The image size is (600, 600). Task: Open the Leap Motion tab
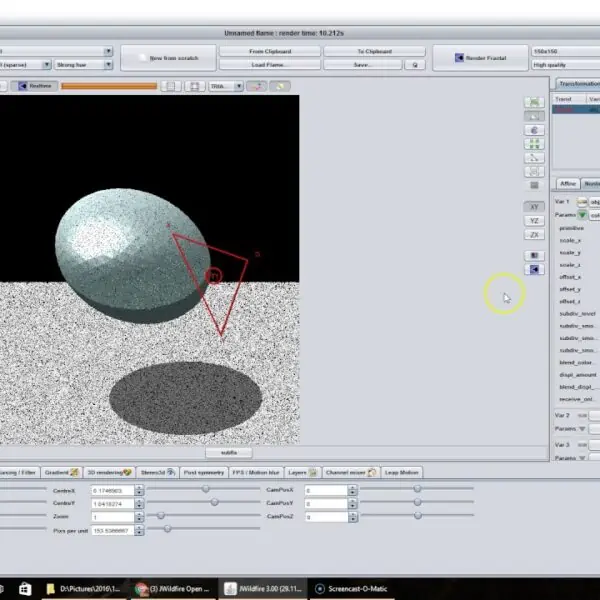click(x=401, y=473)
